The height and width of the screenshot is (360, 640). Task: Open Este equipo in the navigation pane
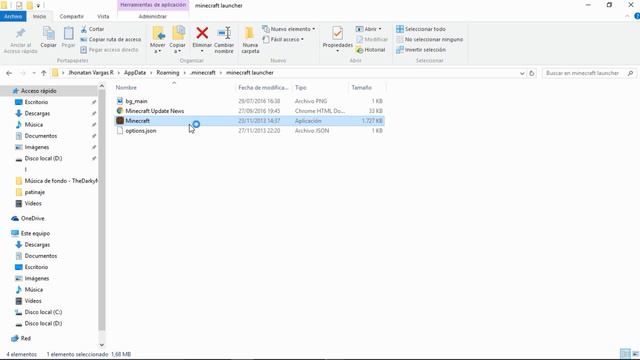(35, 233)
